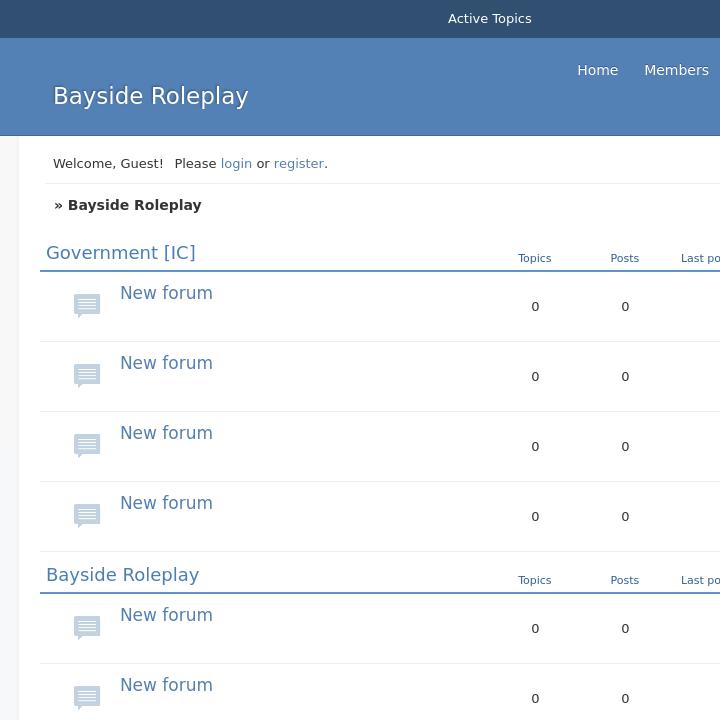Open the third New forum under Government [IC]
Viewport: 720px width, 720px height.
pyautogui.click(x=166, y=433)
